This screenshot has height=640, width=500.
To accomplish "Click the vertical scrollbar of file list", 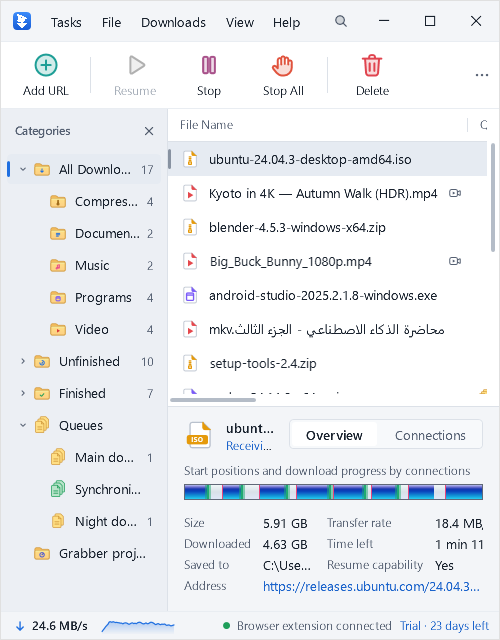I will (x=493, y=198).
